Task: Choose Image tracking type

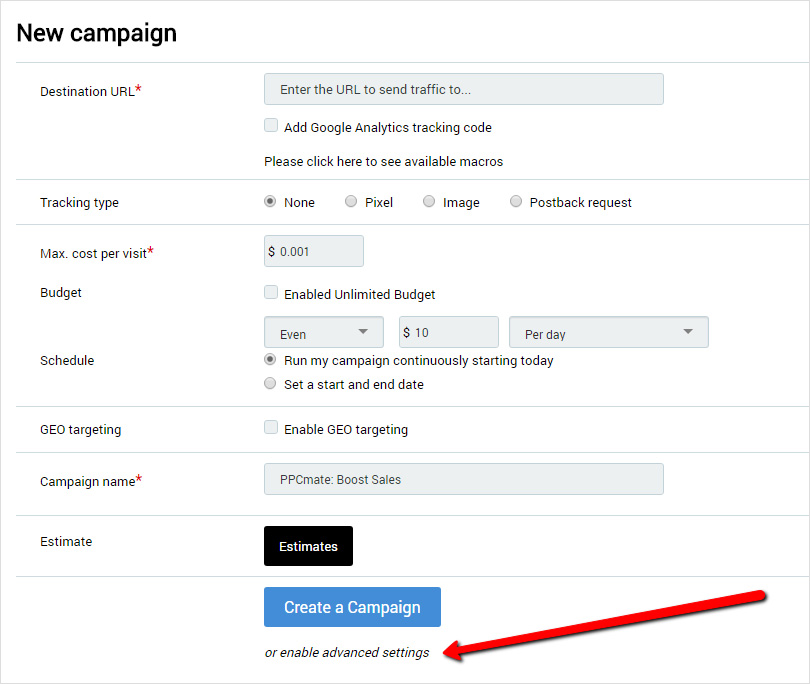Action: coord(429,201)
